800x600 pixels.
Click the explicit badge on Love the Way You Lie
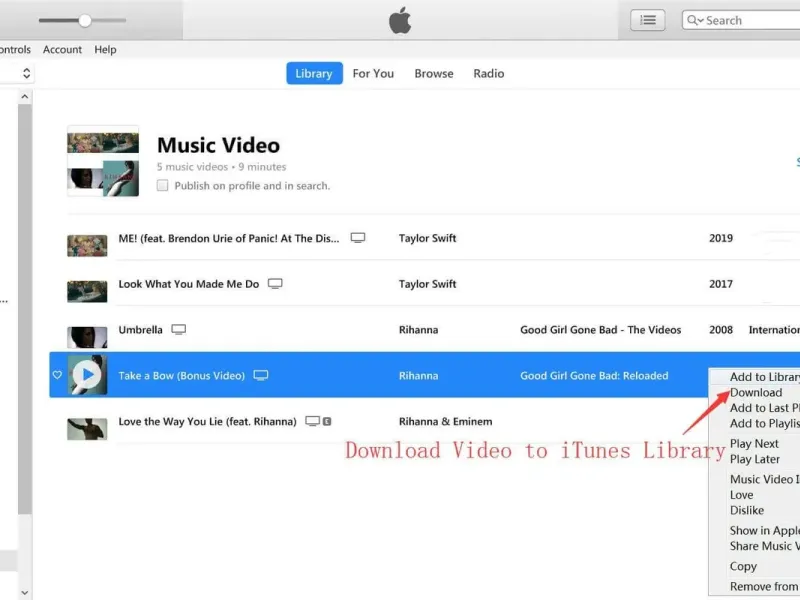(x=327, y=421)
